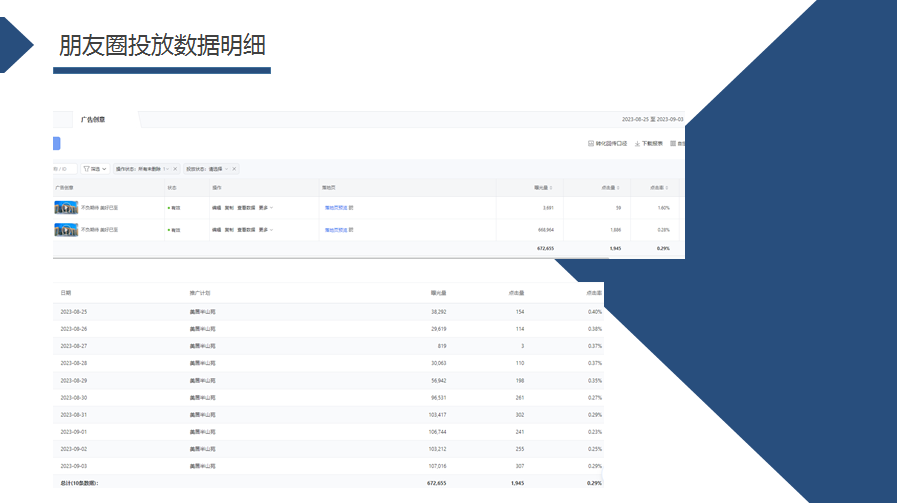Click the 下载报表 download icon
This screenshot has width=897, height=503.
637,144
